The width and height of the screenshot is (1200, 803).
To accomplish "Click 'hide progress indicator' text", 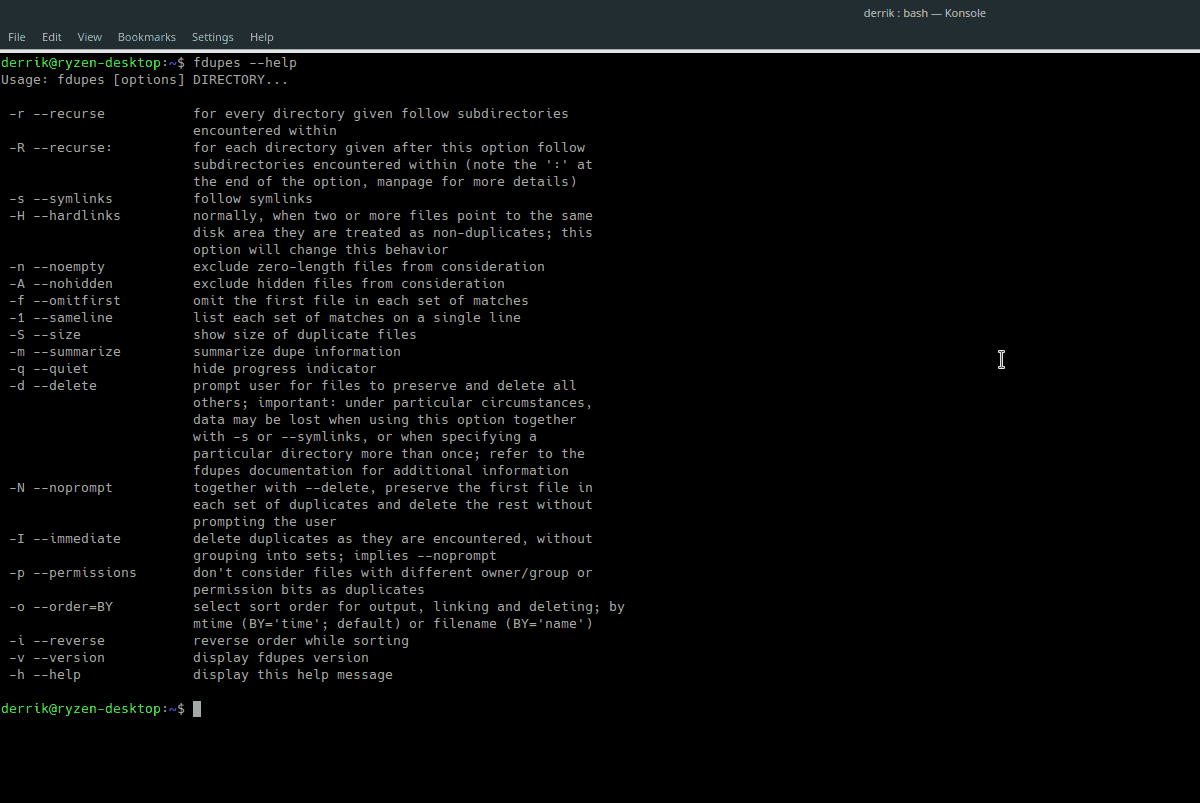I will 285,369.
